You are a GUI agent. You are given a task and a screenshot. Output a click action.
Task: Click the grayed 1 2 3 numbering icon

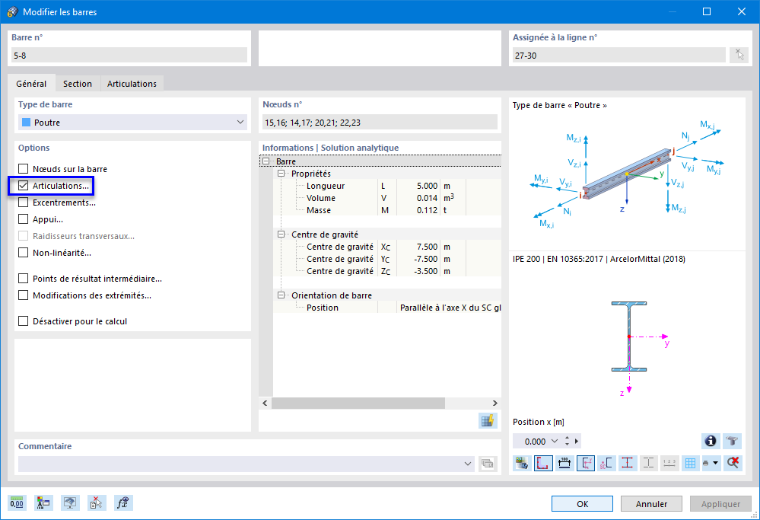pyautogui.click(x=669, y=463)
